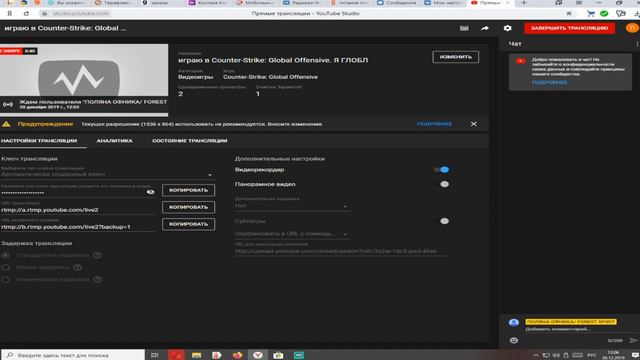Select active YouTube Studio browser tab

tap(489, 3)
